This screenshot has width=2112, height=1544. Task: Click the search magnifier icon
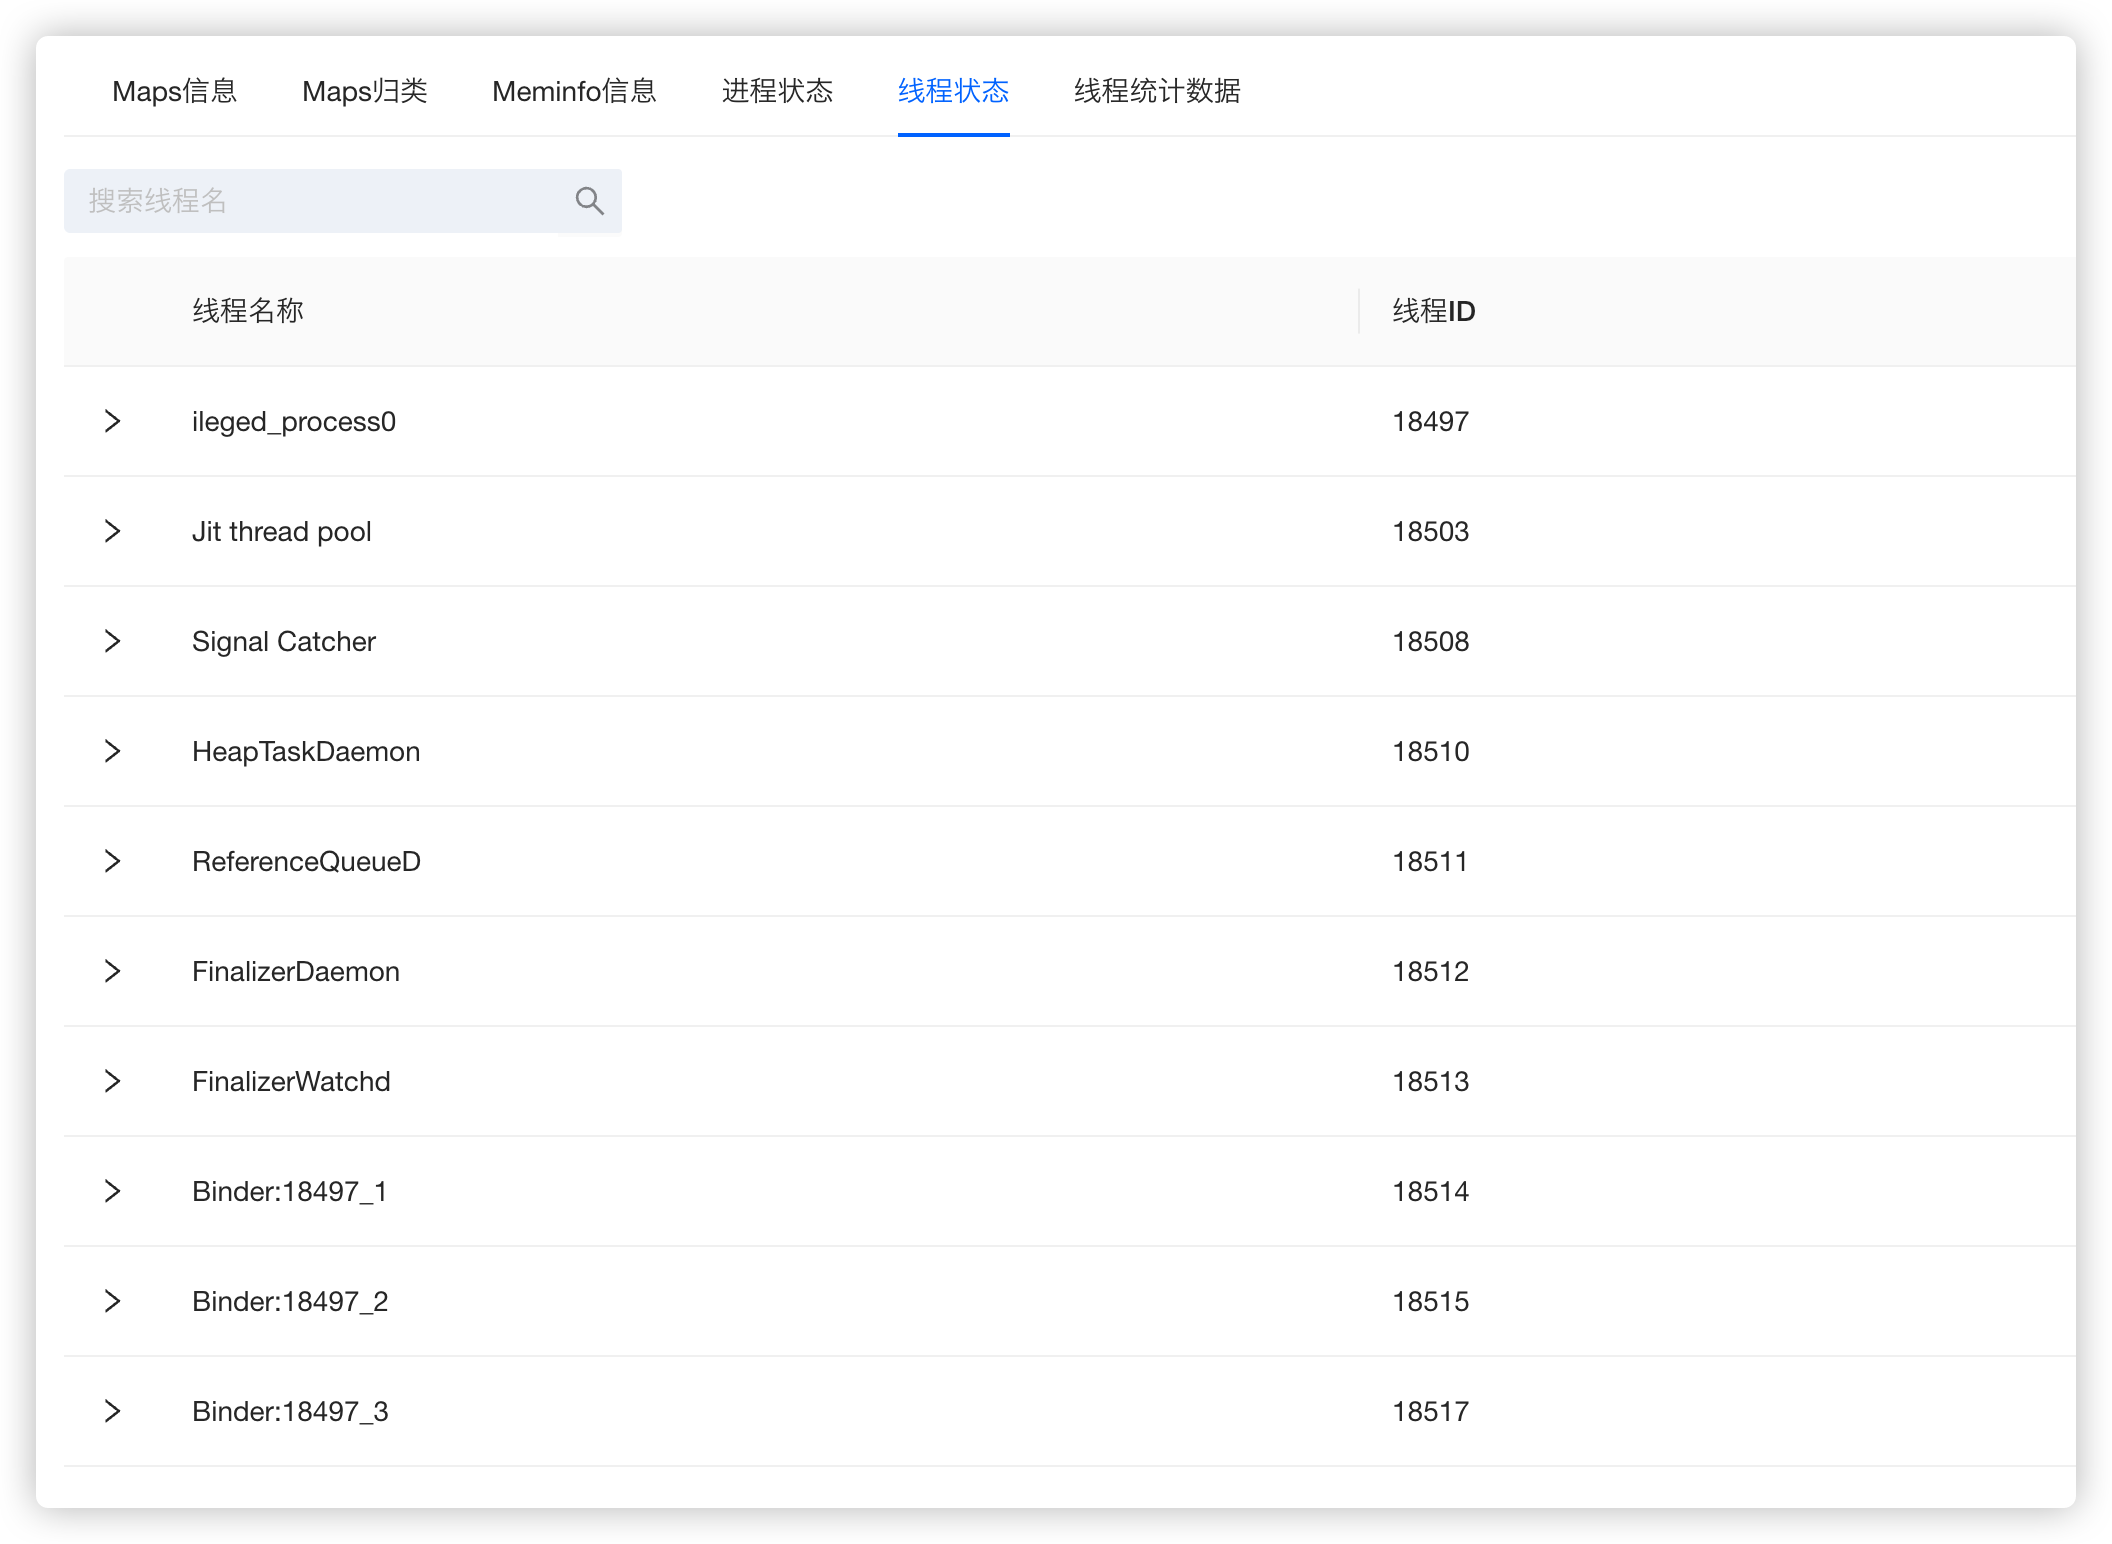tap(589, 201)
